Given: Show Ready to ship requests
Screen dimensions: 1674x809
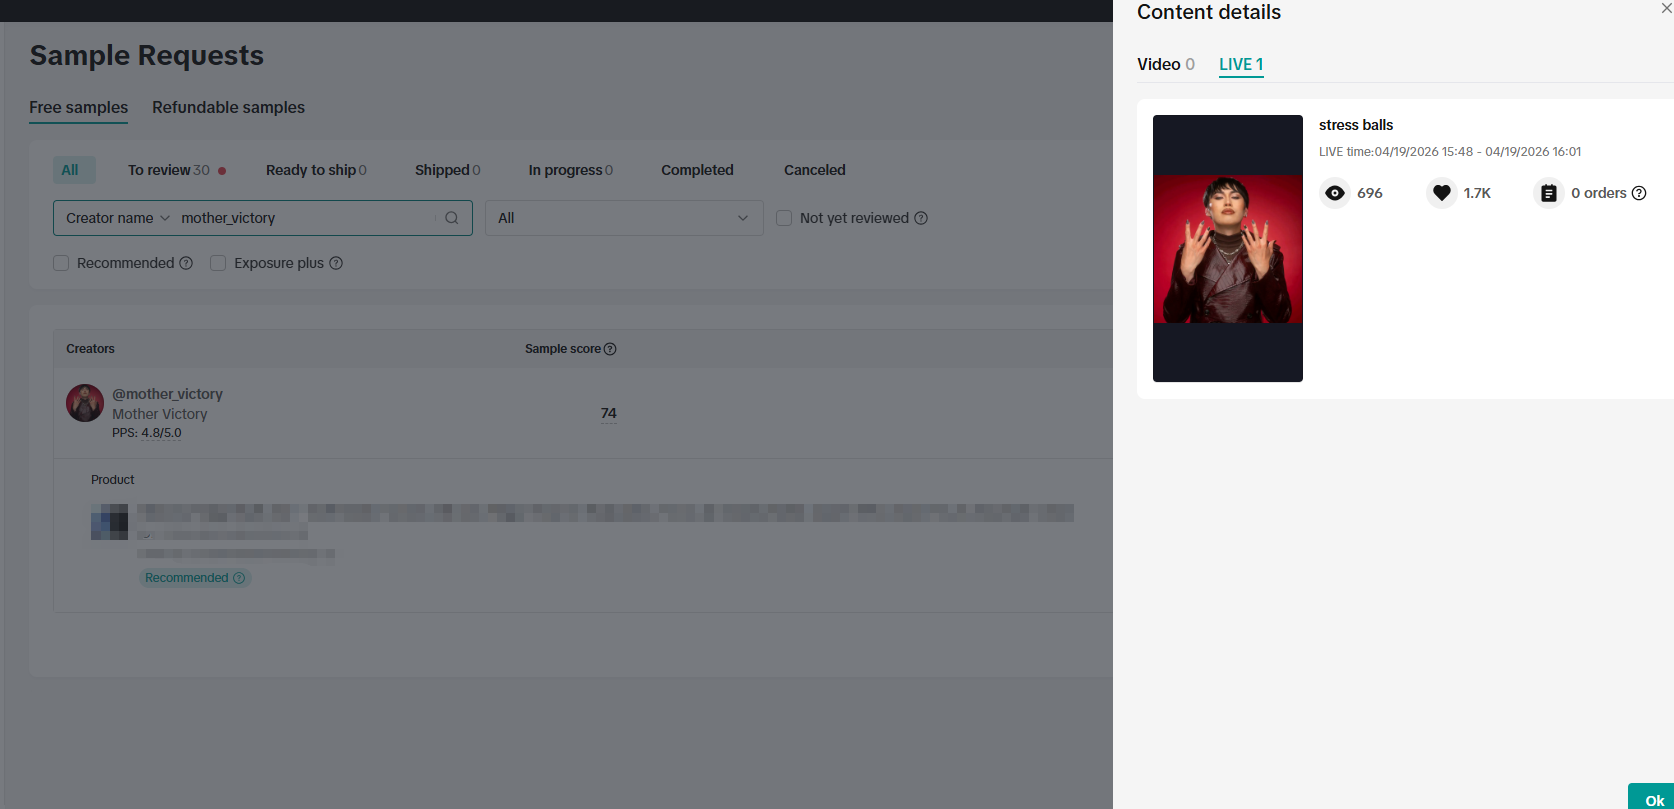Looking at the screenshot, I should coord(316,170).
